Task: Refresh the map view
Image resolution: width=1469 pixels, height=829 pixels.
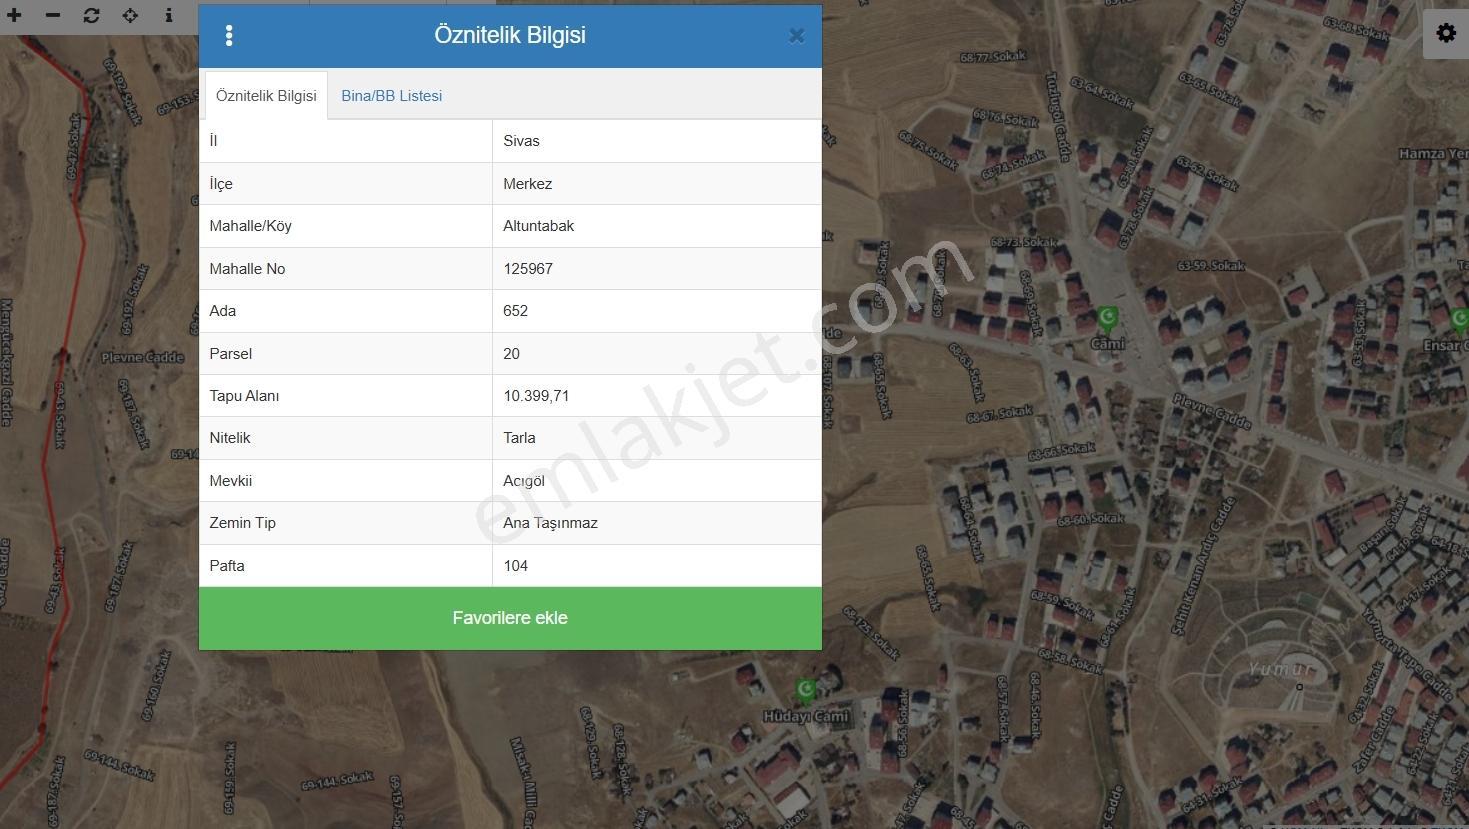Action: pyautogui.click(x=91, y=15)
